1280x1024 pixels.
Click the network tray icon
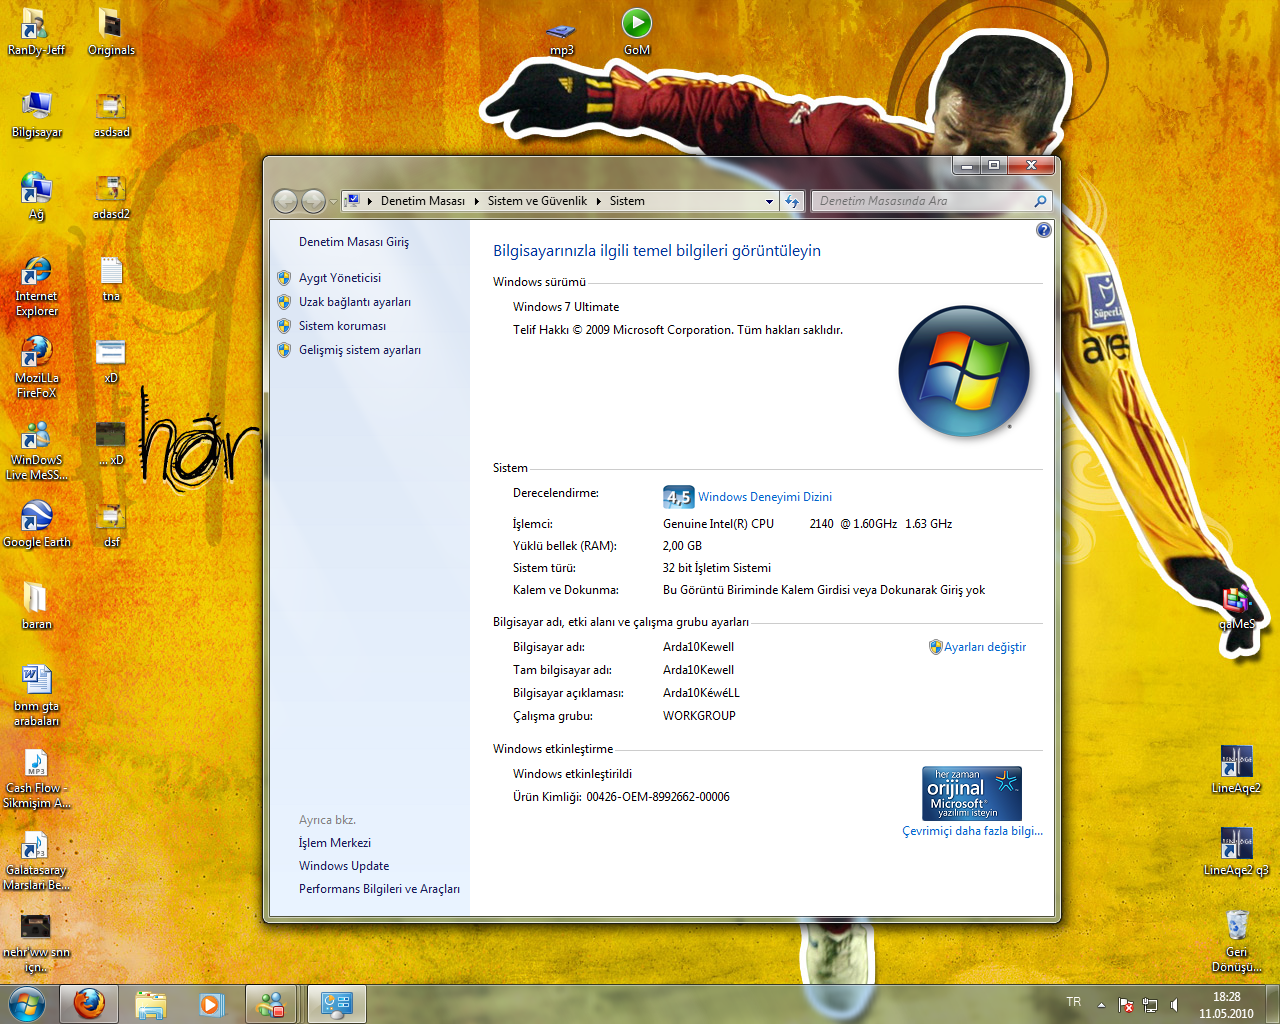coord(1150,1004)
